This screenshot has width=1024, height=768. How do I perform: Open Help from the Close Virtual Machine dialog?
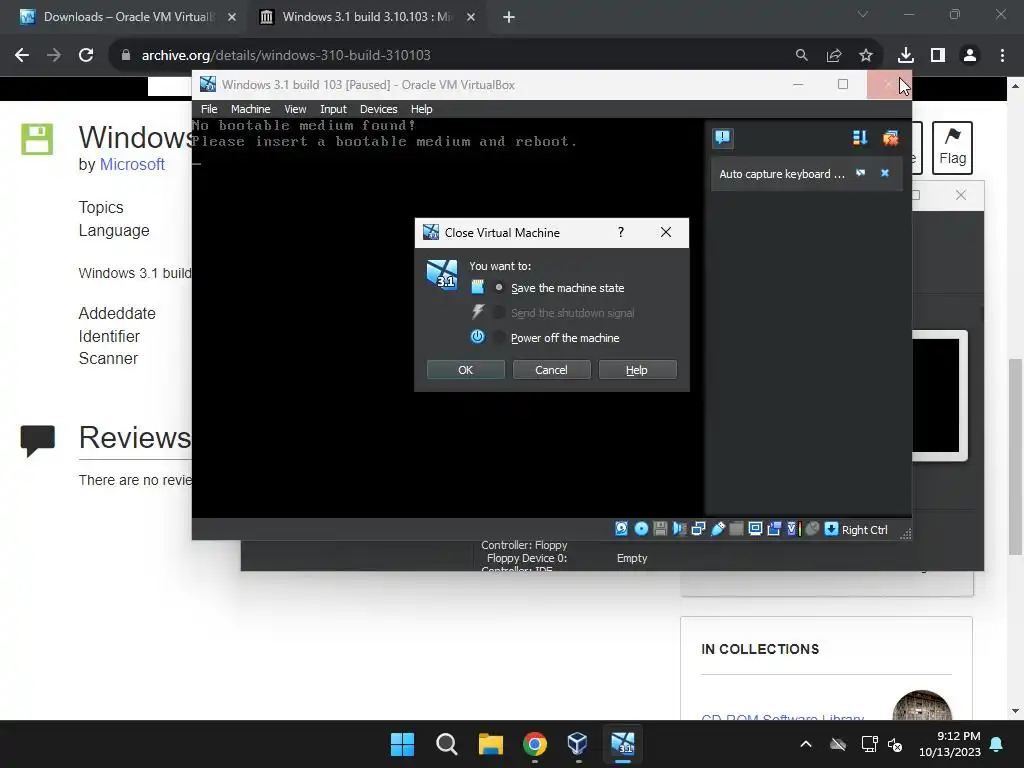point(637,370)
